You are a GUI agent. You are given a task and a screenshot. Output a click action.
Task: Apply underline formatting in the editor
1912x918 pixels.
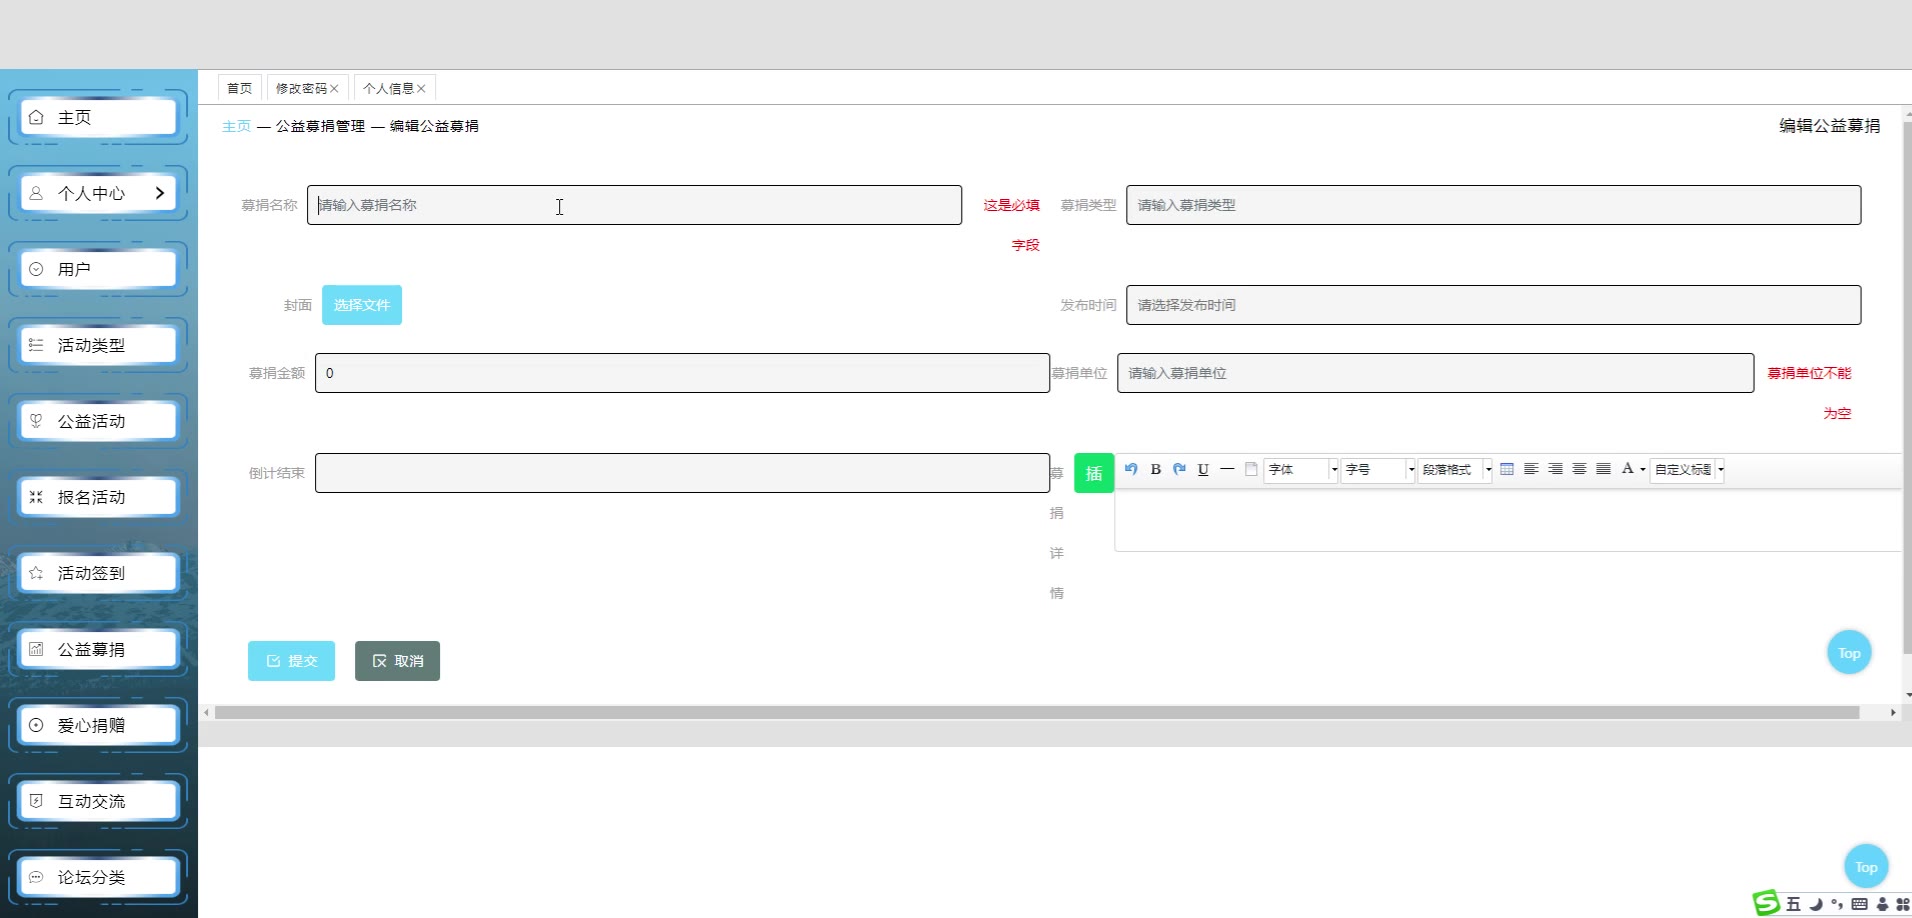(1203, 469)
